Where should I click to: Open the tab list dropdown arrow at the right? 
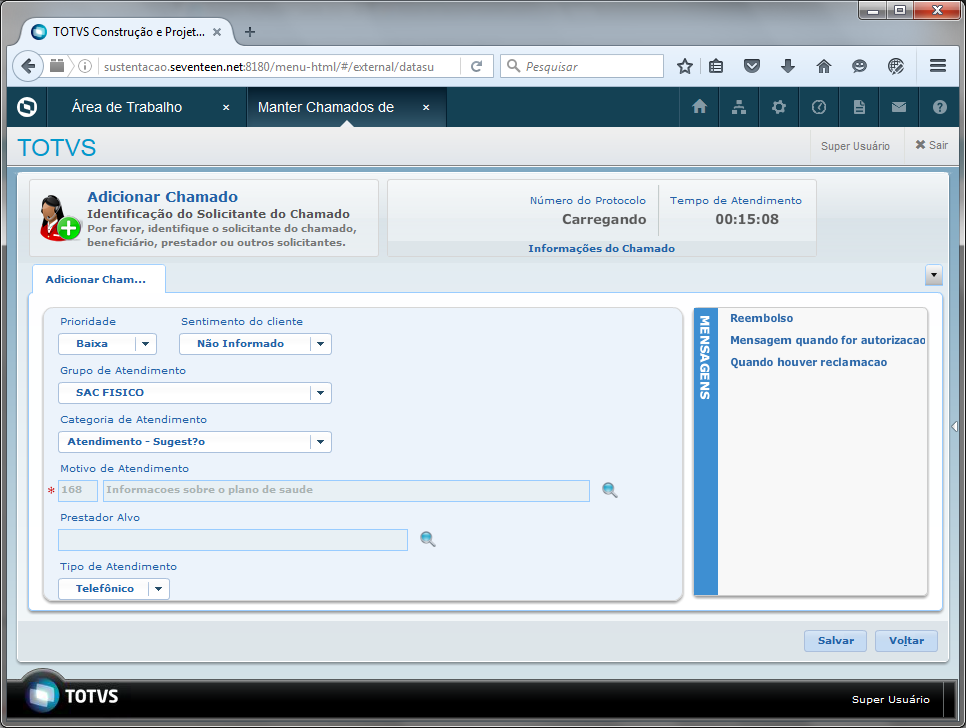[x=934, y=275]
